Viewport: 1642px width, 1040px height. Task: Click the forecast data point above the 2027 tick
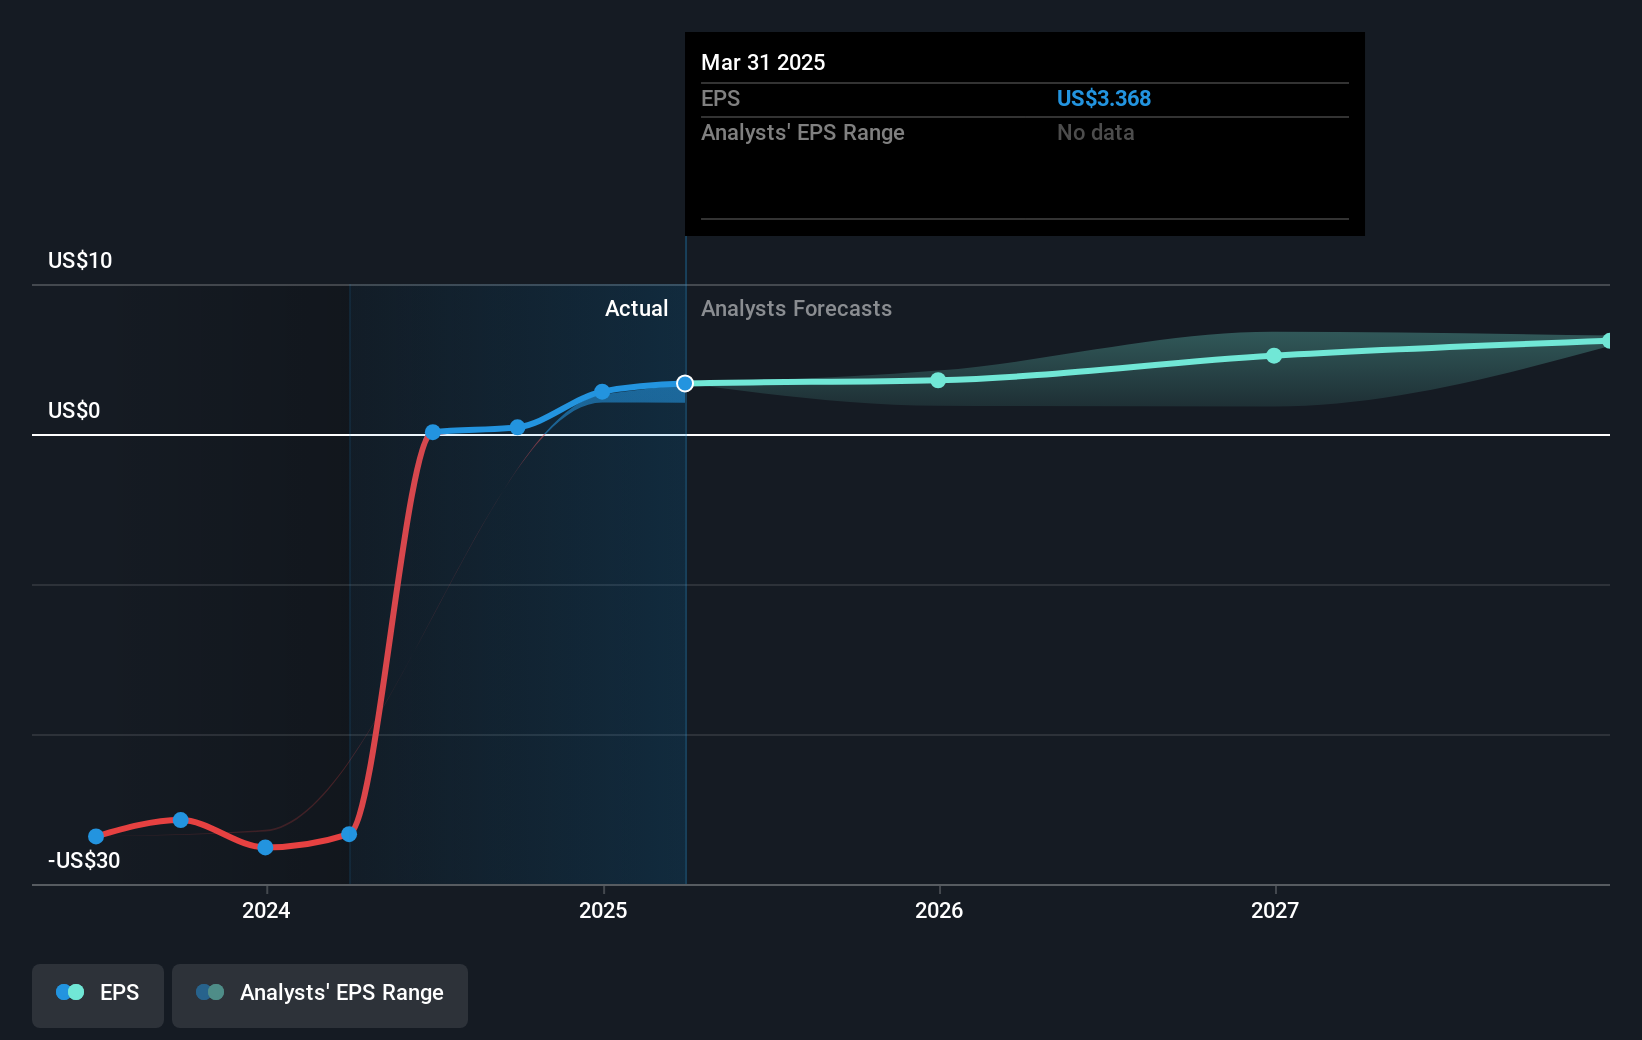(x=1274, y=356)
